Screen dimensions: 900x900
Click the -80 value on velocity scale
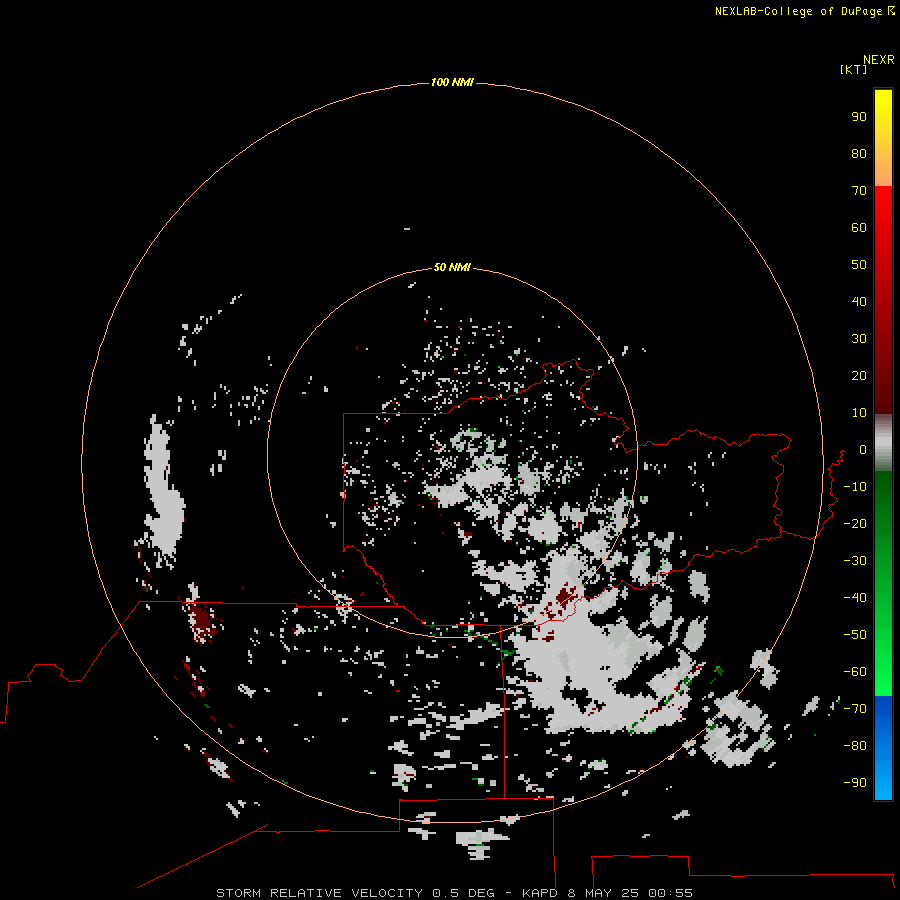click(855, 746)
